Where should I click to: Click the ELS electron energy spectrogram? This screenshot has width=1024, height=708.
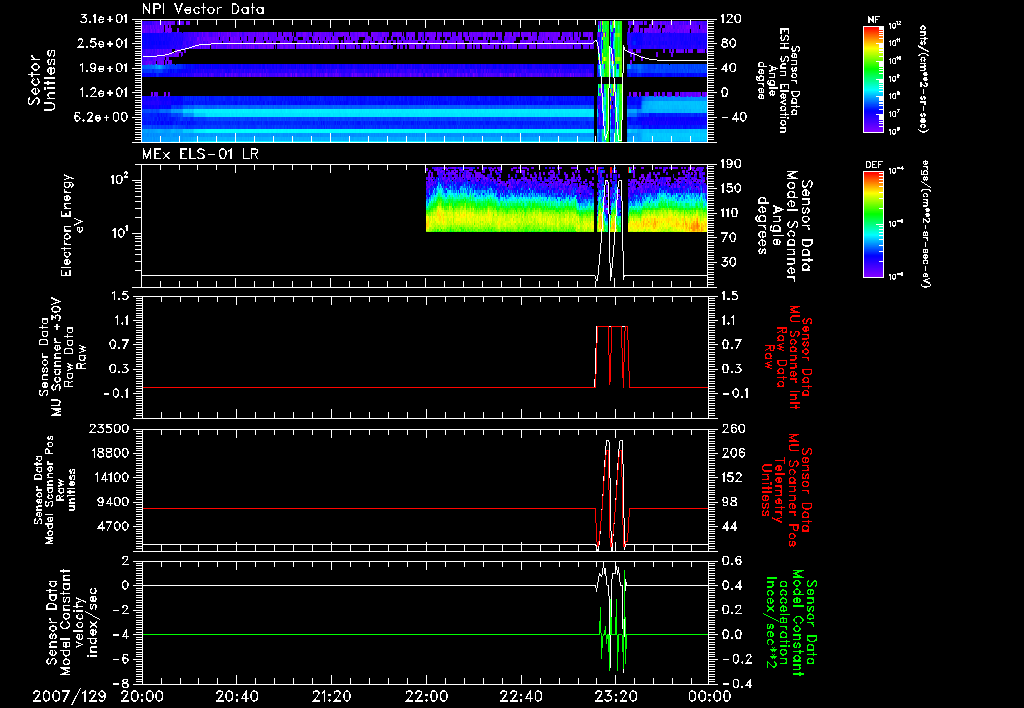point(566,199)
